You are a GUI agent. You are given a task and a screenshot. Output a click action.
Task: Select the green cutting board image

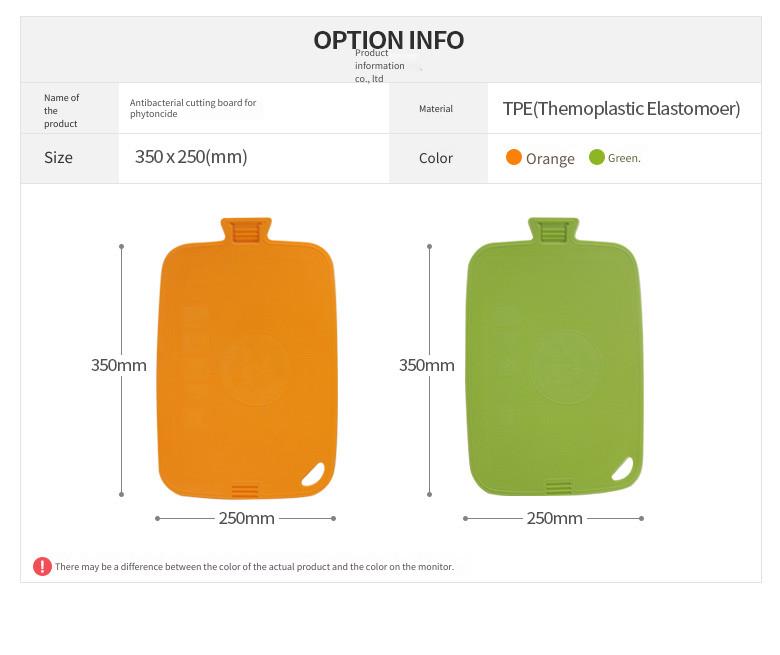554,357
